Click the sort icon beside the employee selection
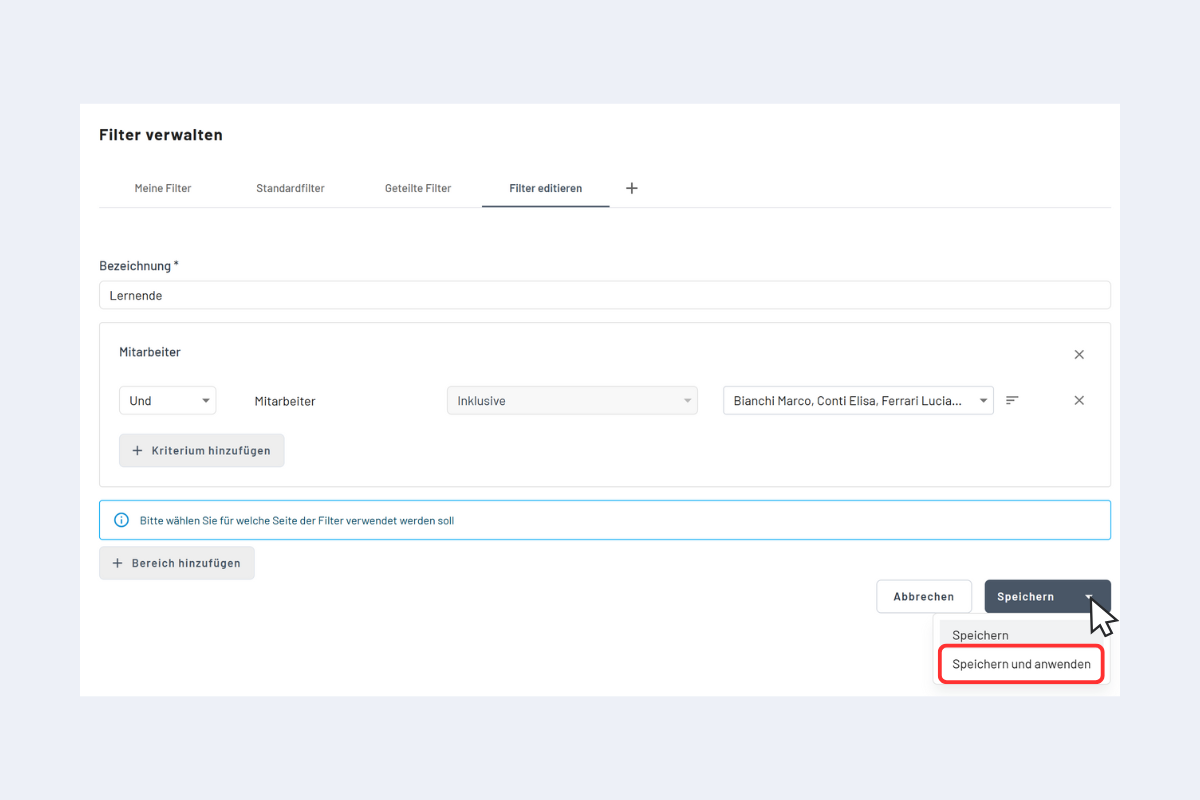The height and width of the screenshot is (800, 1200). 1011,400
